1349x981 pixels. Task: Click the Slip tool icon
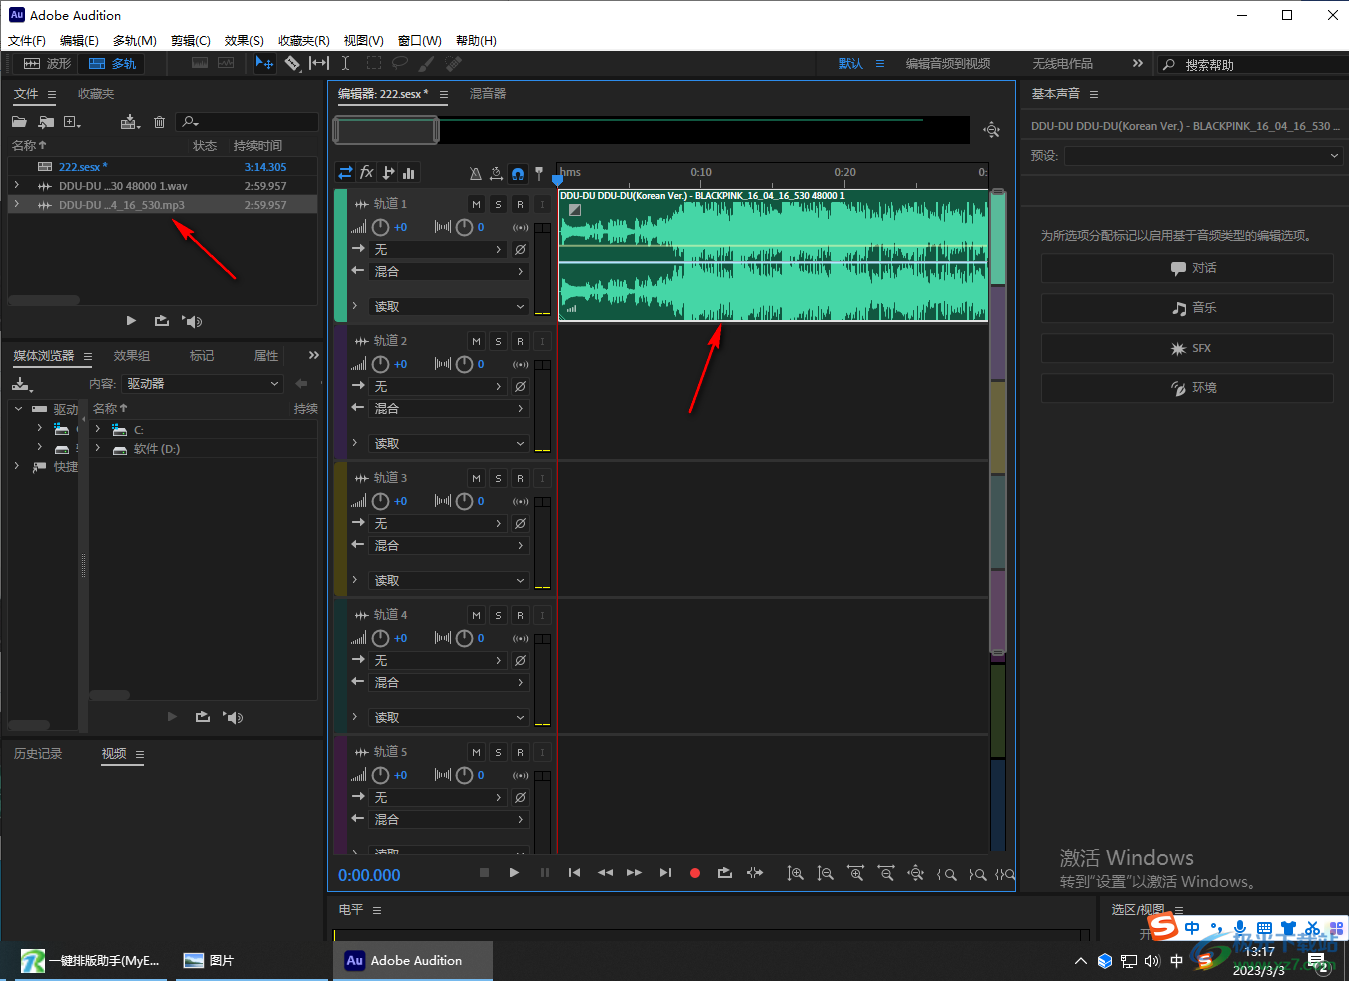[x=318, y=63]
